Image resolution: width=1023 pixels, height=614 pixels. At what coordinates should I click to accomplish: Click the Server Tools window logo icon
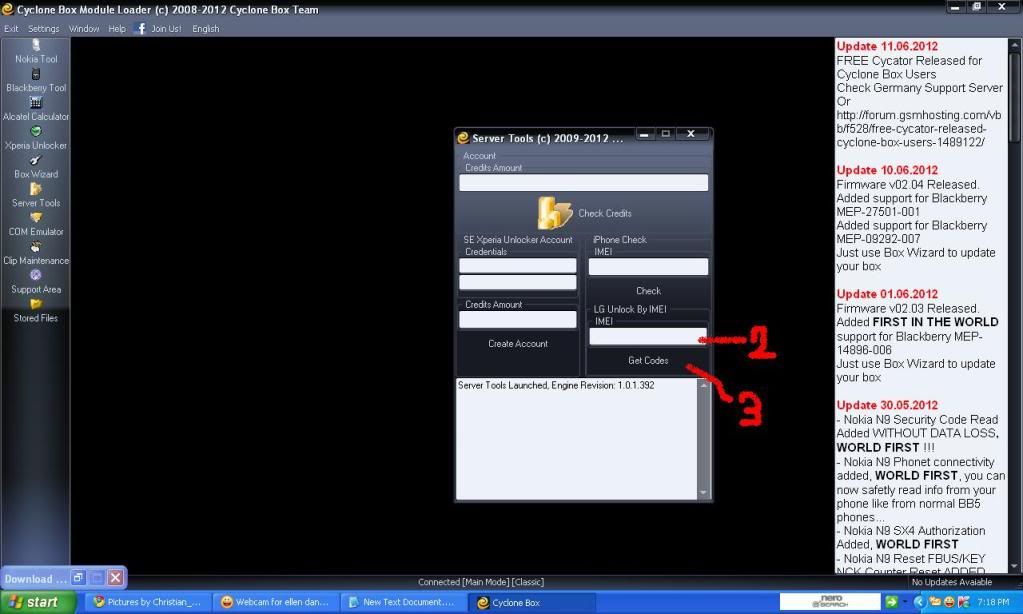[x=463, y=138]
